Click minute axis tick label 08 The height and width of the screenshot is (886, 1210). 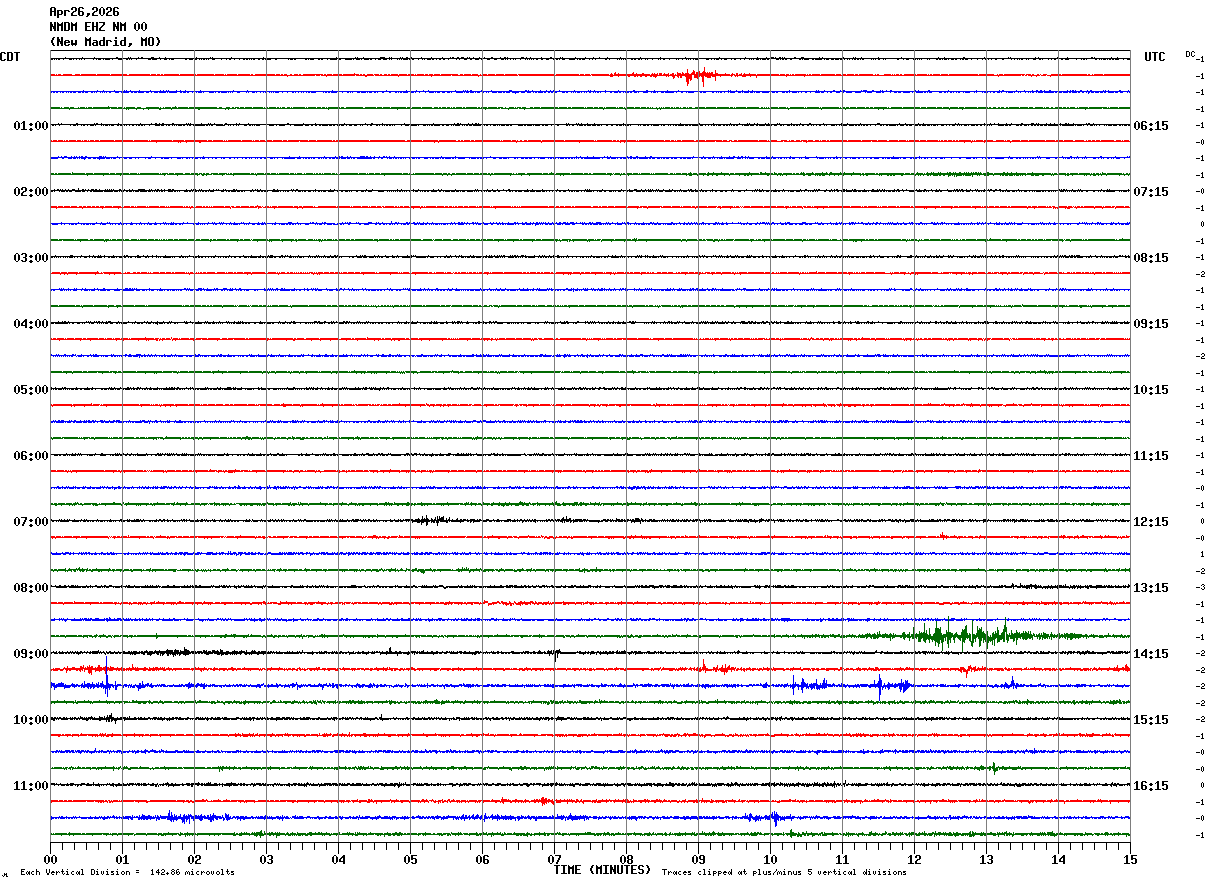click(626, 859)
